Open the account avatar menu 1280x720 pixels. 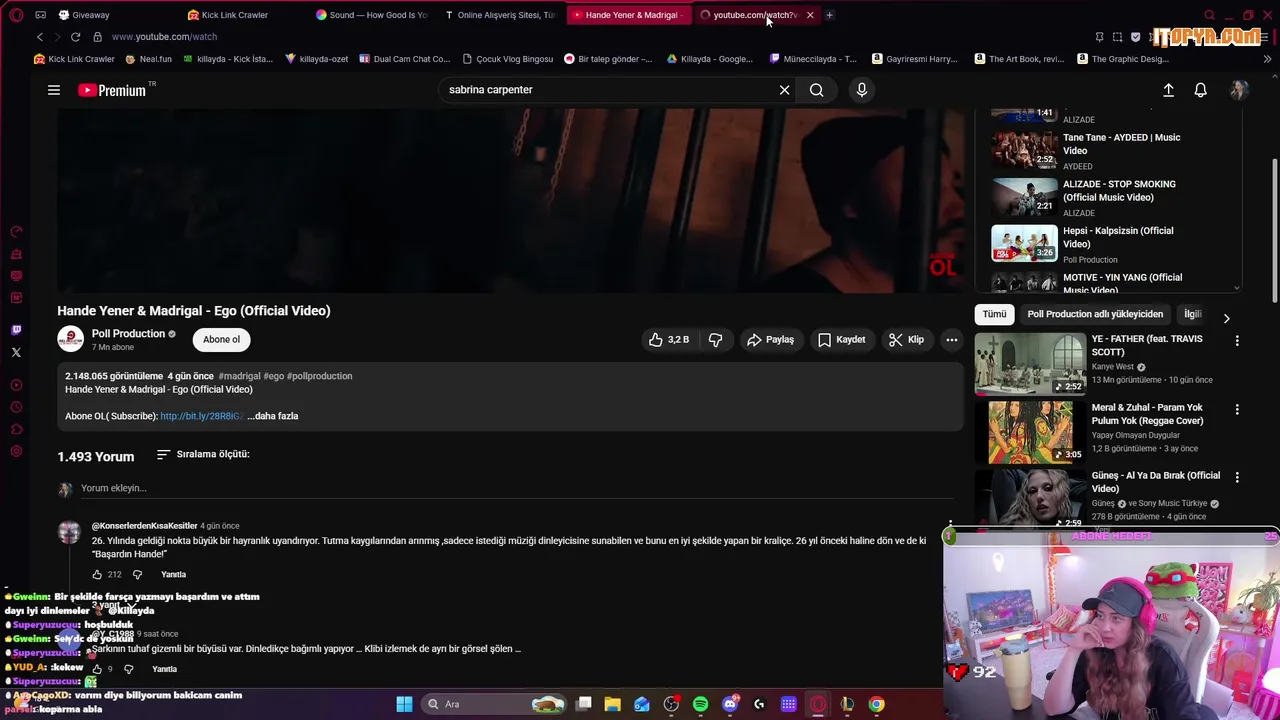[1239, 90]
